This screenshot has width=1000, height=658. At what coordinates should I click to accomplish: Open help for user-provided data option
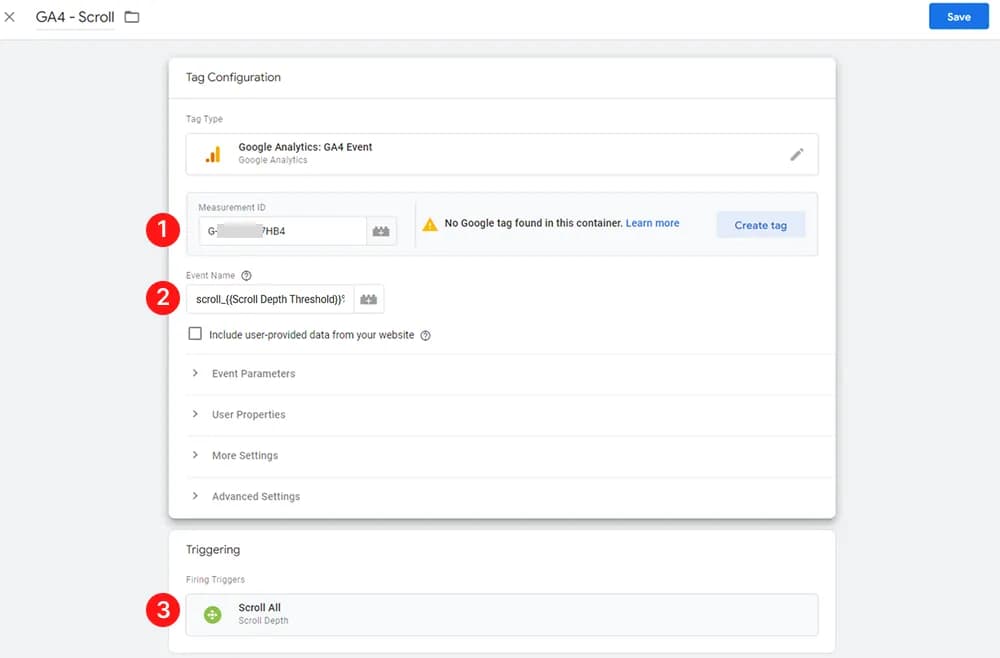click(x=425, y=335)
